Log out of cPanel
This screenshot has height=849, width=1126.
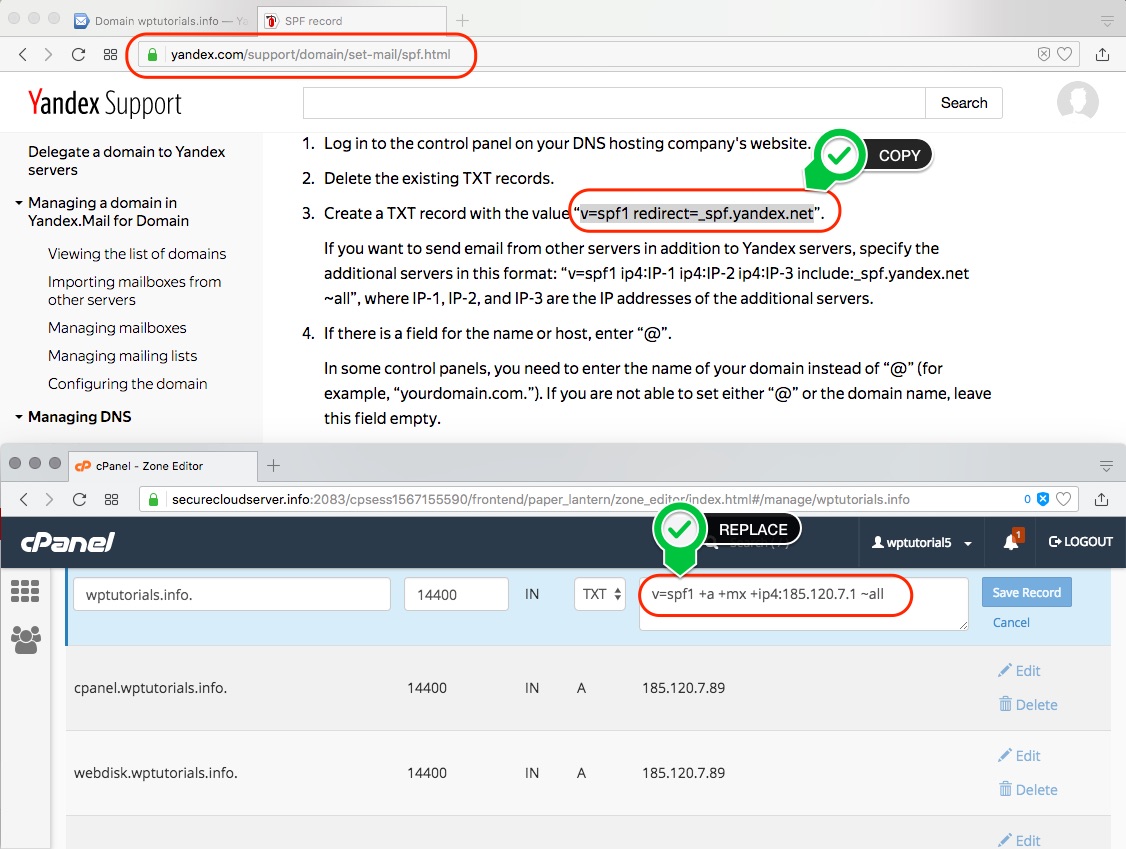[1080, 542]
